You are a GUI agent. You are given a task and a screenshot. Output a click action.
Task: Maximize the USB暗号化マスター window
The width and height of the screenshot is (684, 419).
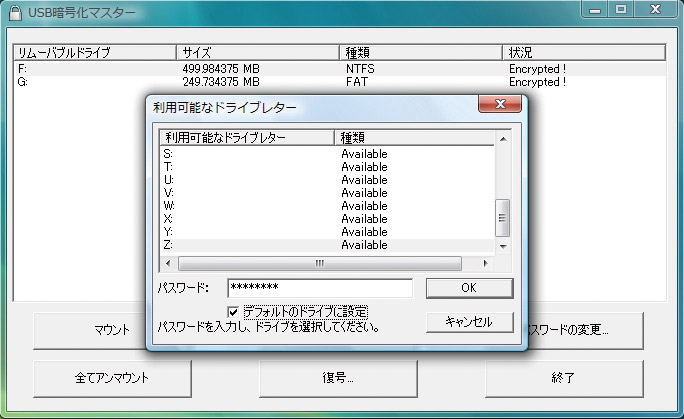[621, 10]
